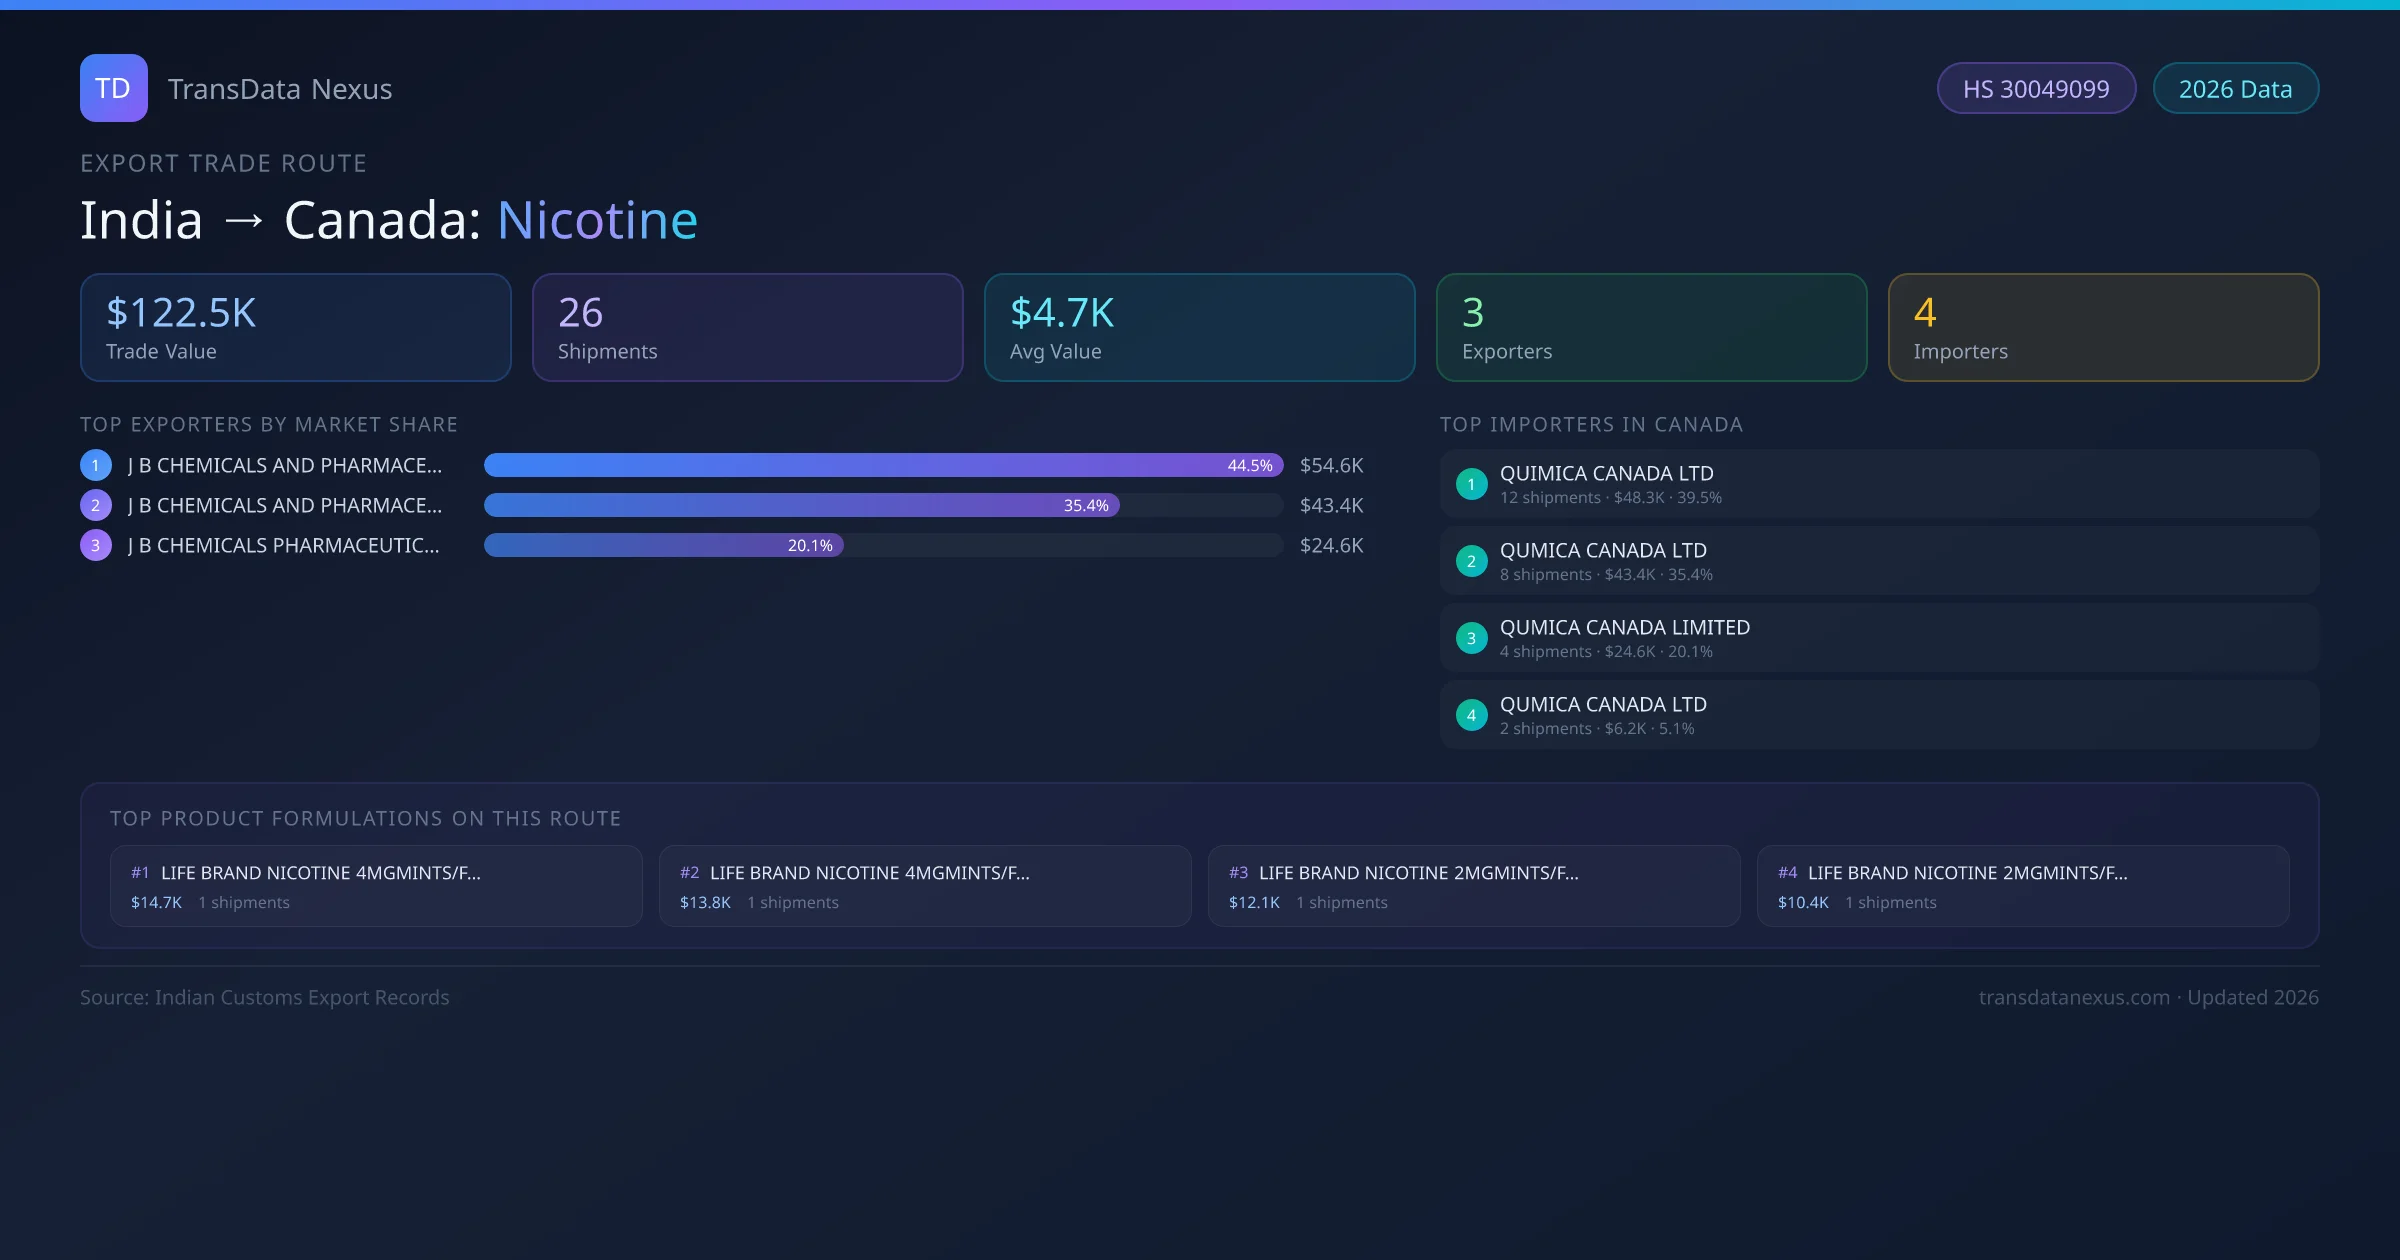The width and height of the screenshot is (2400, 1260).
Task: Select the $122.5K Trade Value card
Action: 295,328
